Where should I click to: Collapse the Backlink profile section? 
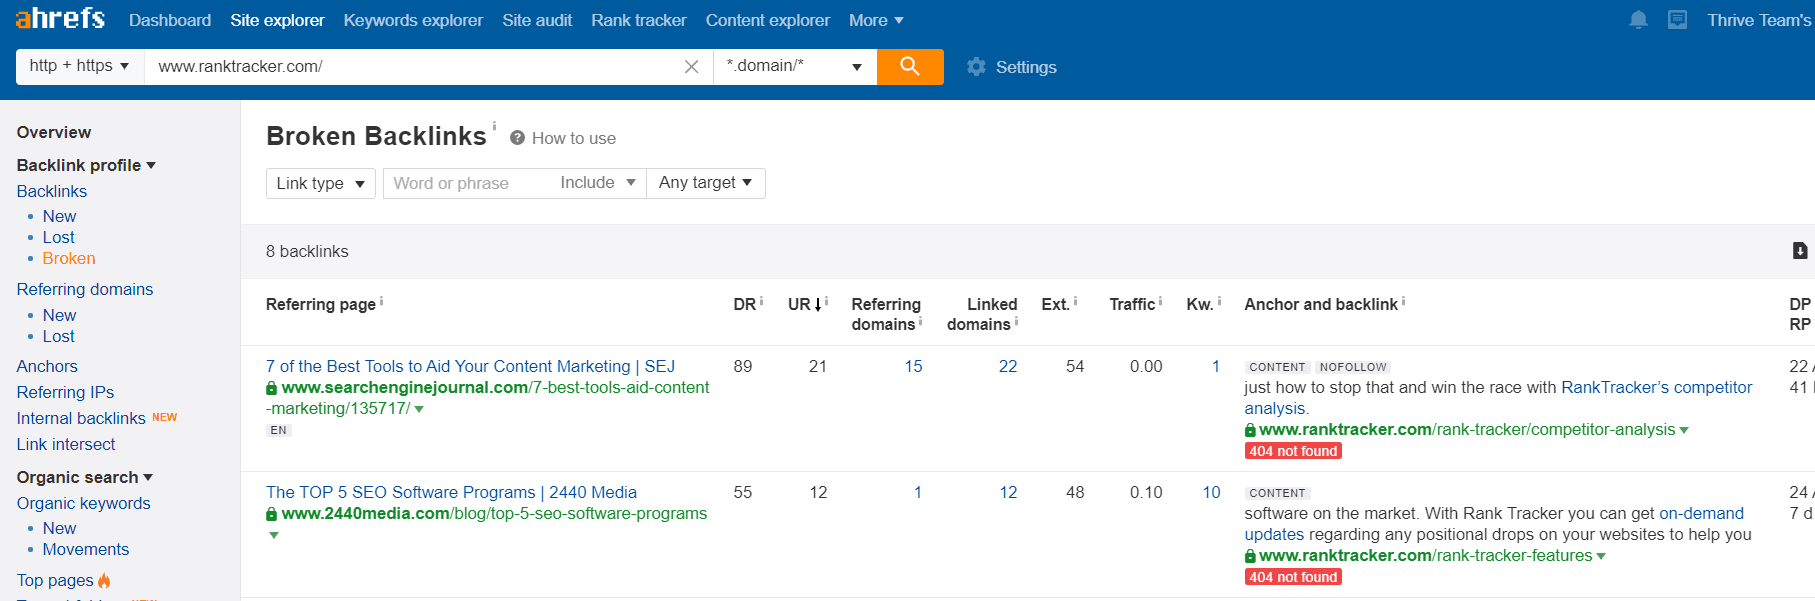(86, 165)
